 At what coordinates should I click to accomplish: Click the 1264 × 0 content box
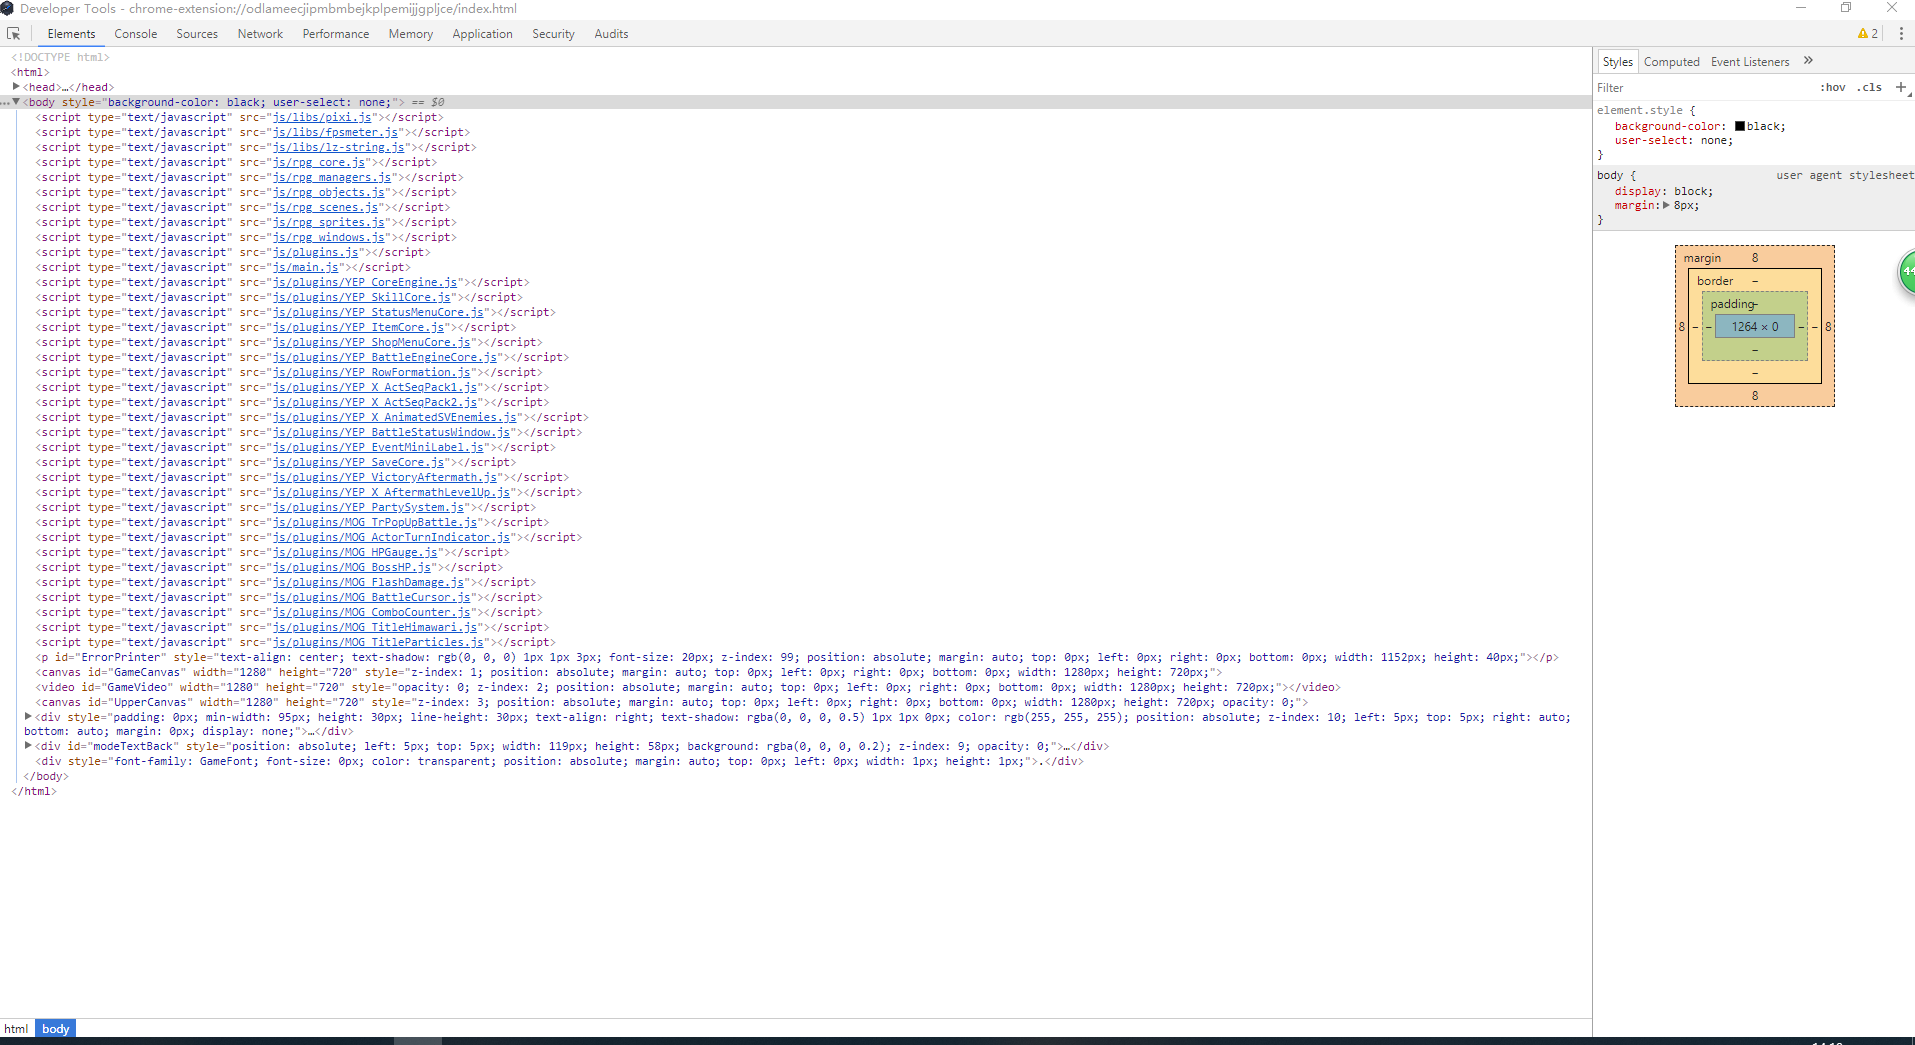(1755, 327)
